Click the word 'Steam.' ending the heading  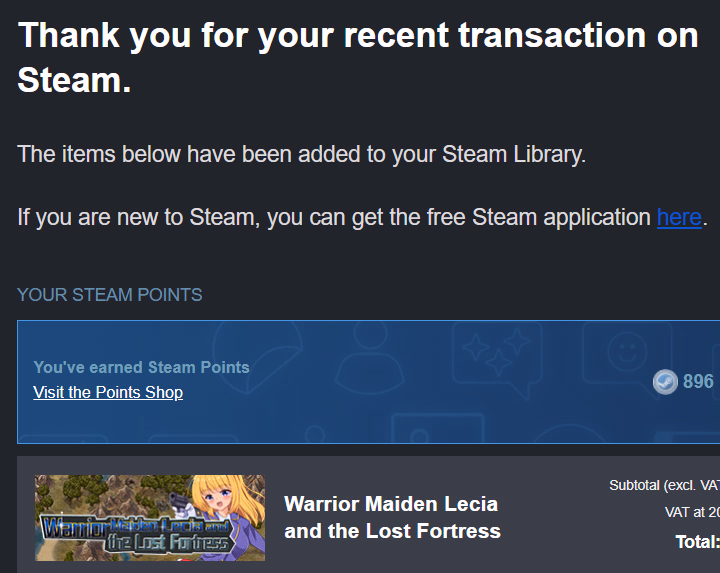(x=74, y=82)
